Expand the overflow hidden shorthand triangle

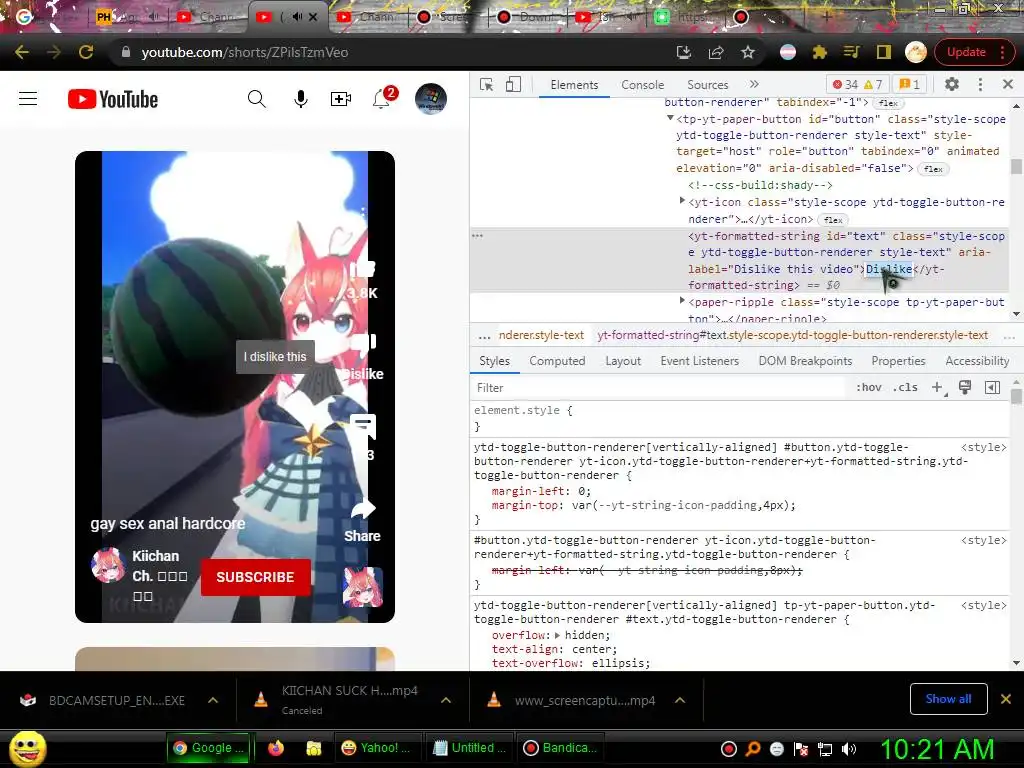coord(557,635)
